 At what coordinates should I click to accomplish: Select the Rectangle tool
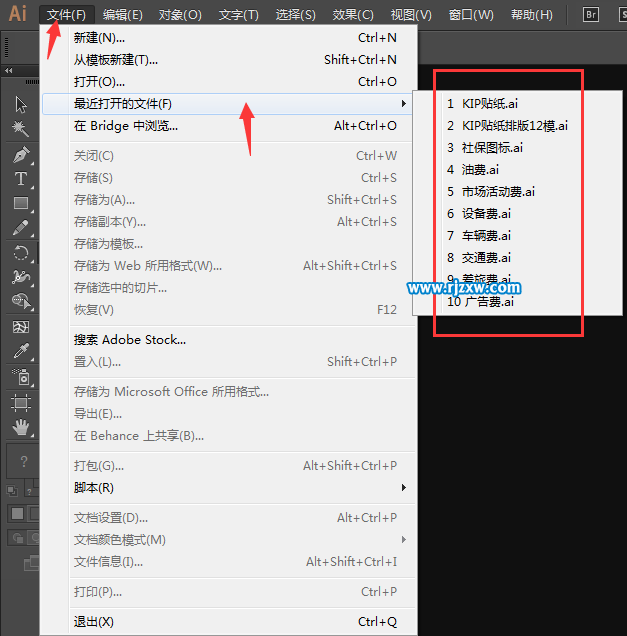21,203
